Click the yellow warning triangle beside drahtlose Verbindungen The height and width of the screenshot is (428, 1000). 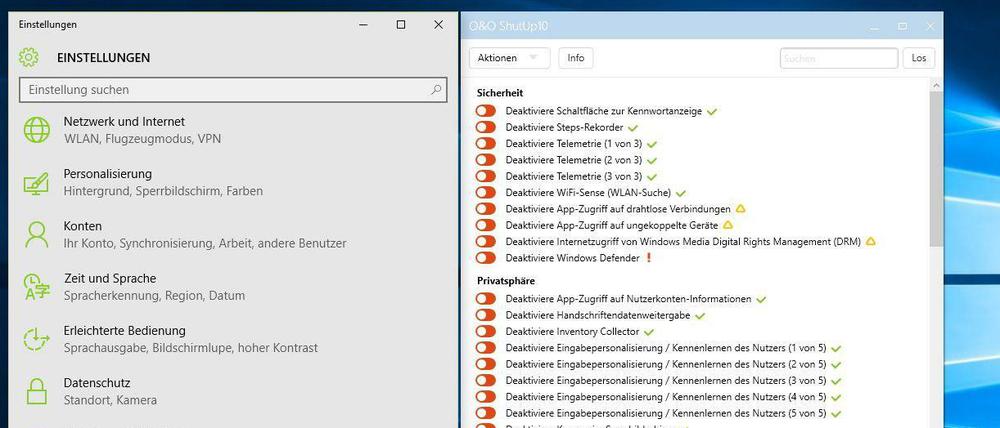[x=740, y=209]
